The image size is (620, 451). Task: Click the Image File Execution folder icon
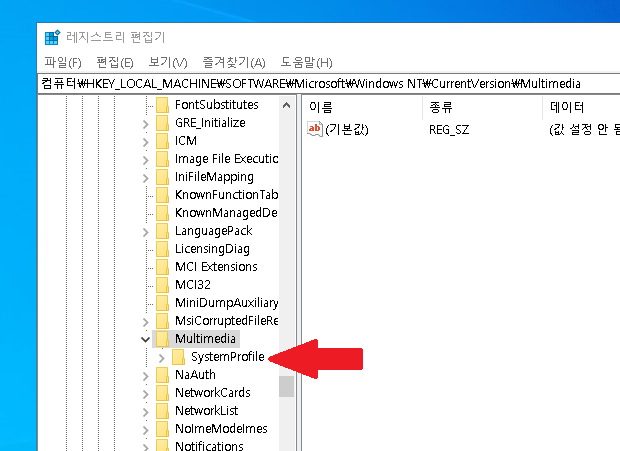pos(163,159)
